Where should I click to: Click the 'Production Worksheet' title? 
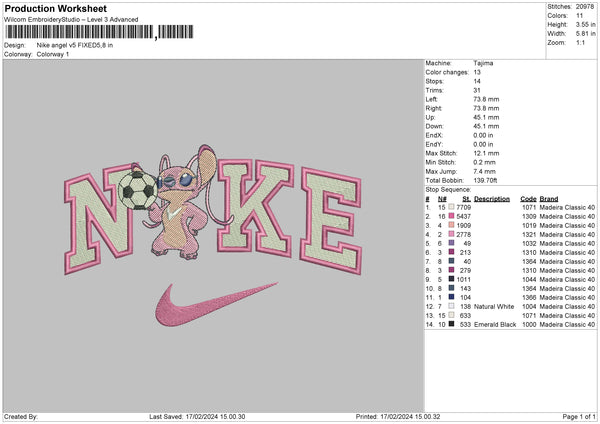click(55, 8)
